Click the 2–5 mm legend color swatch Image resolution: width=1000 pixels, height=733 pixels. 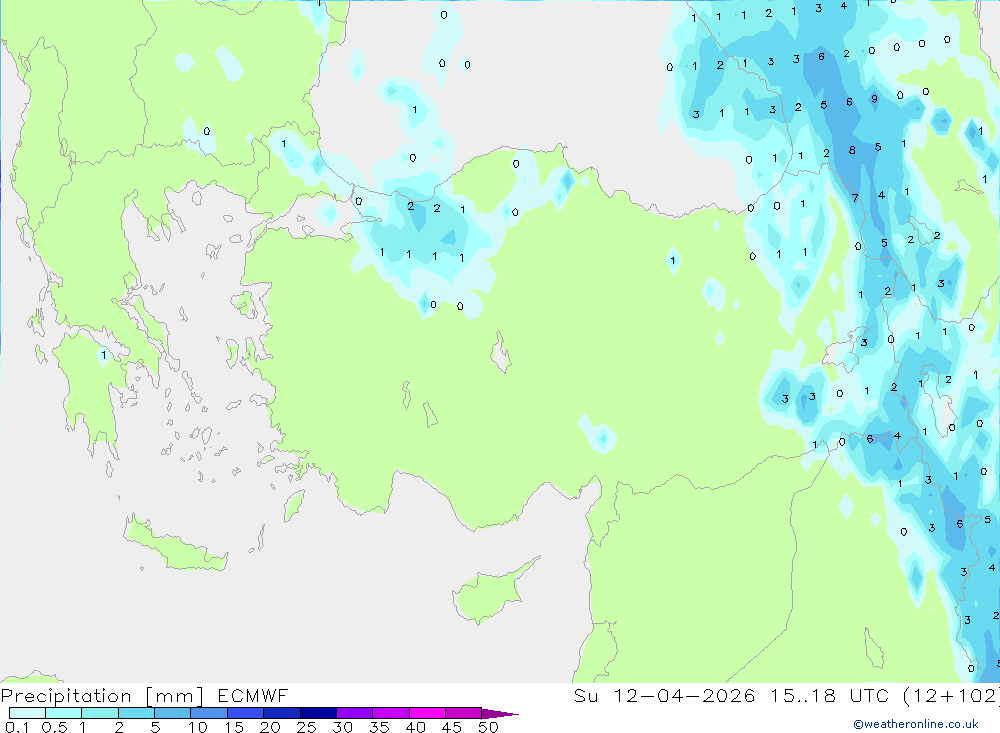(x=136, y=713)
